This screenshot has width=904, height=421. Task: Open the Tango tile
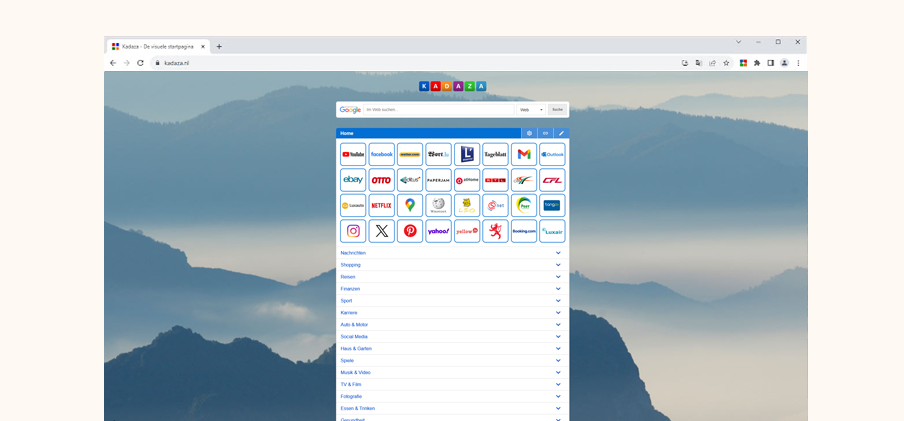tap(552, 205)
